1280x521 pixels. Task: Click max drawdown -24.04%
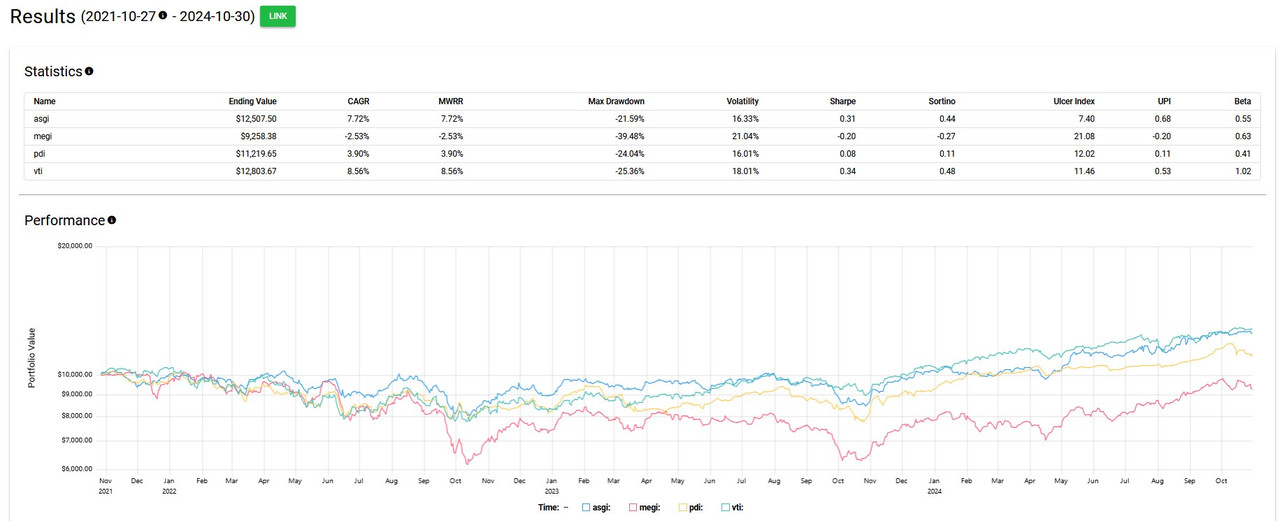pyautogui.click(x=629, y=154)
